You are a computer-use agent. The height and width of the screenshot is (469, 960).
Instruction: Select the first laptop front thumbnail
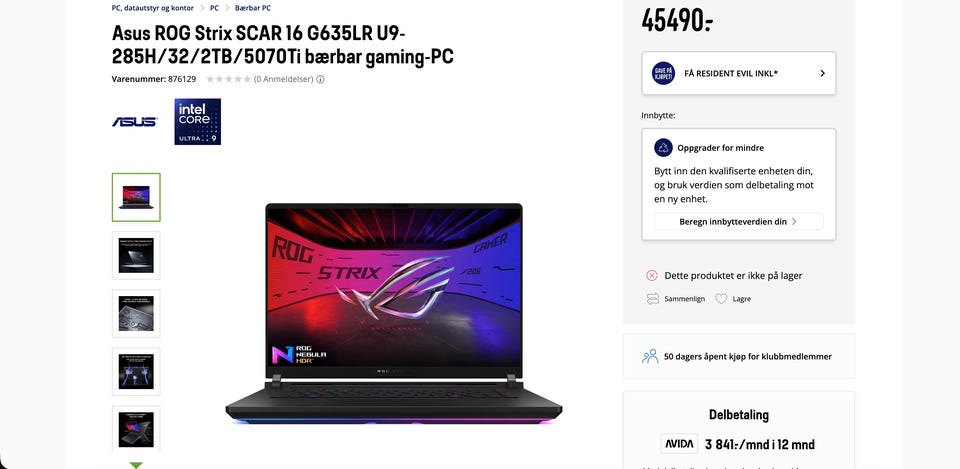tap(136, 197)
